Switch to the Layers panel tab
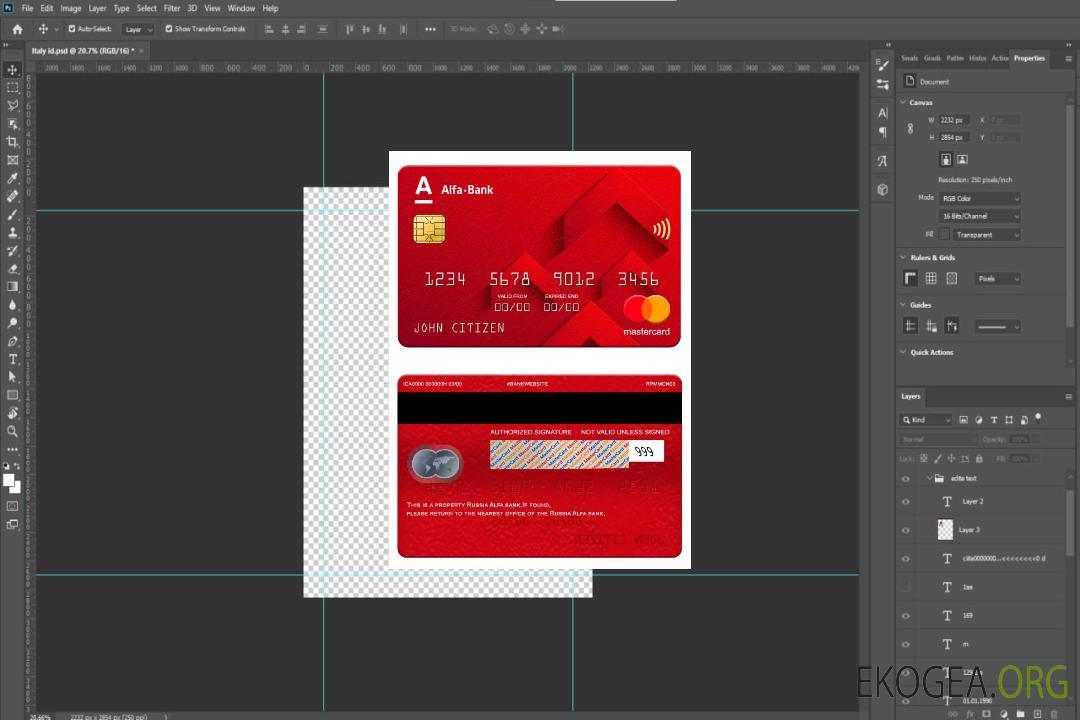 click(x=911, y=396)
